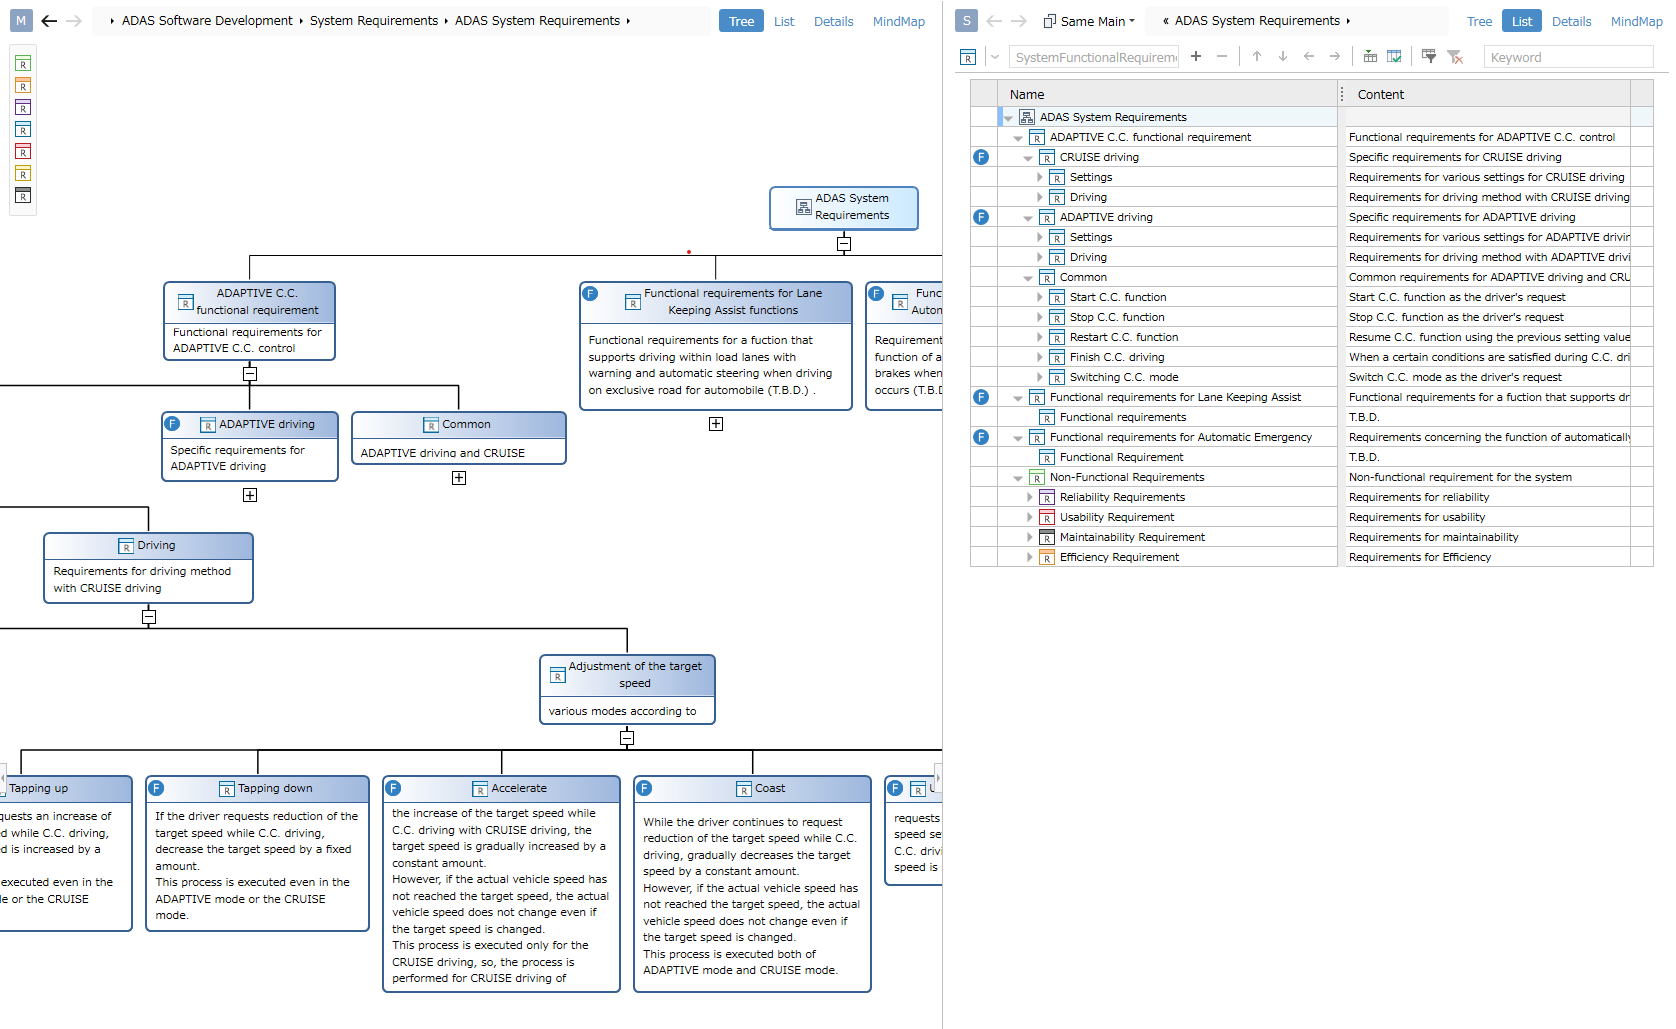Move item up with the up arrow
This screenshot has width=1676, height=1029.
tap(1257, 56)
